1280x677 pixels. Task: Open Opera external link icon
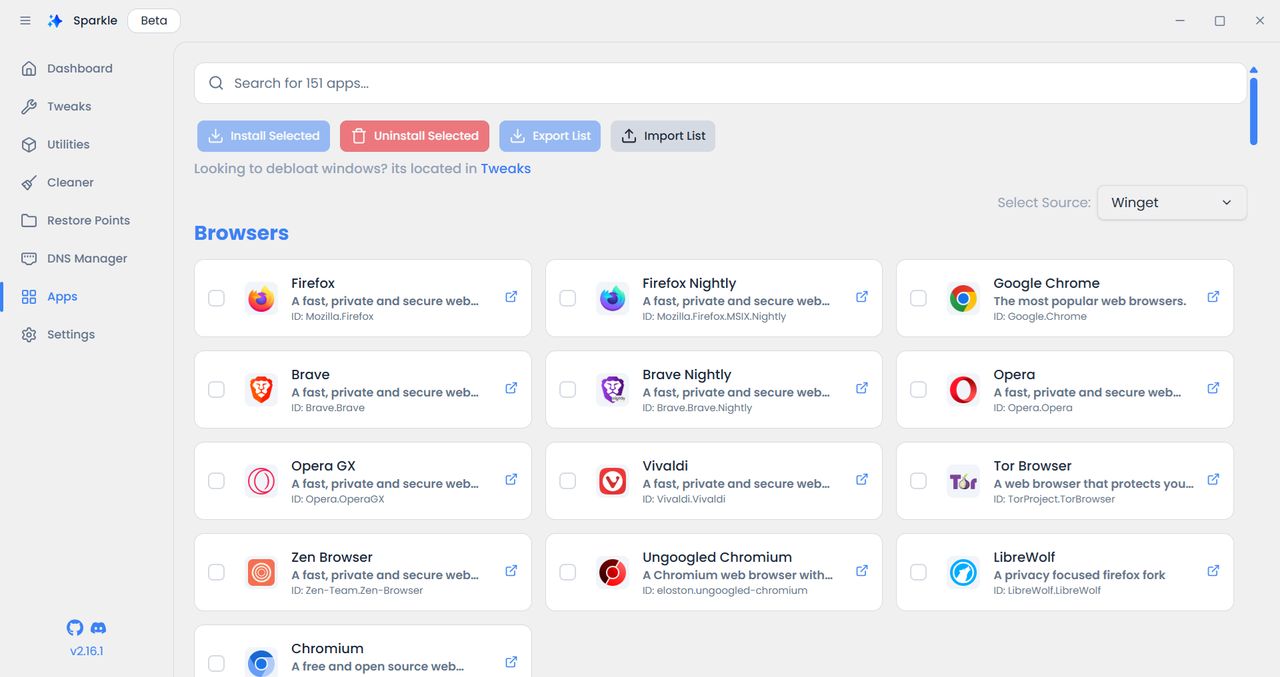1213,388
